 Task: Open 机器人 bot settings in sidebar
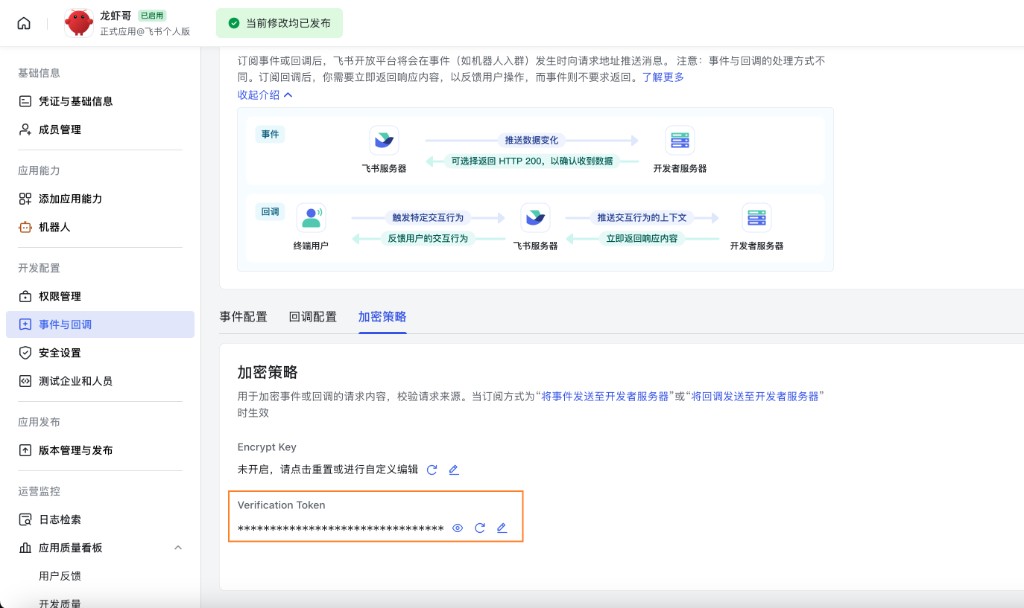click(x=55, y=228)
